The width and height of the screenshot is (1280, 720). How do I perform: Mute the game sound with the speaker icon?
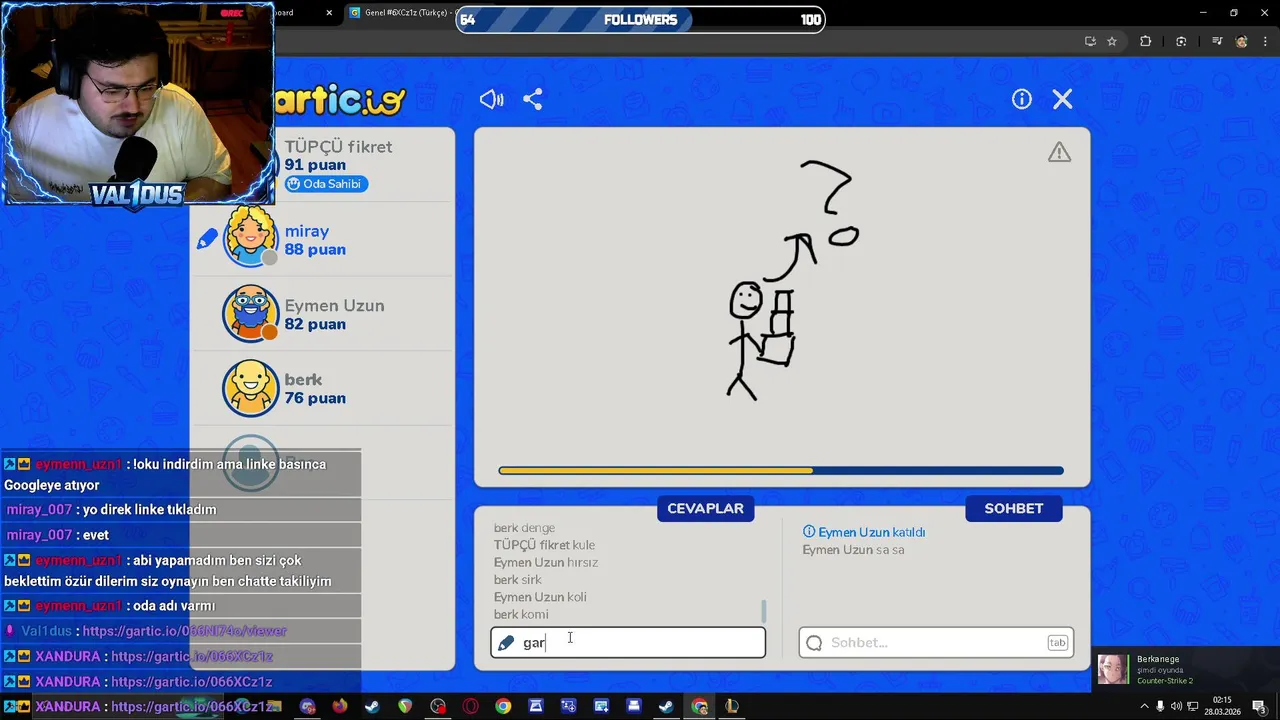pos(491,99)
